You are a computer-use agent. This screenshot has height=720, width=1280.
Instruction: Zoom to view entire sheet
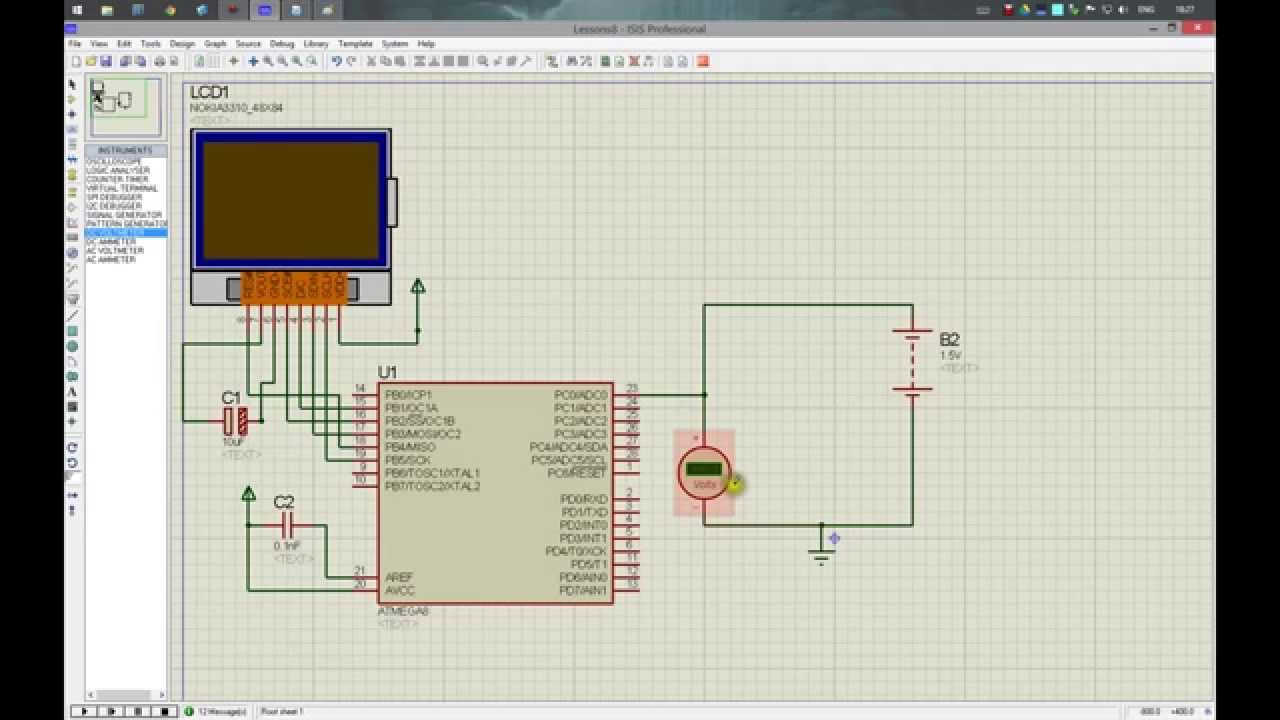pyautogui.click(x=296, y=61)
